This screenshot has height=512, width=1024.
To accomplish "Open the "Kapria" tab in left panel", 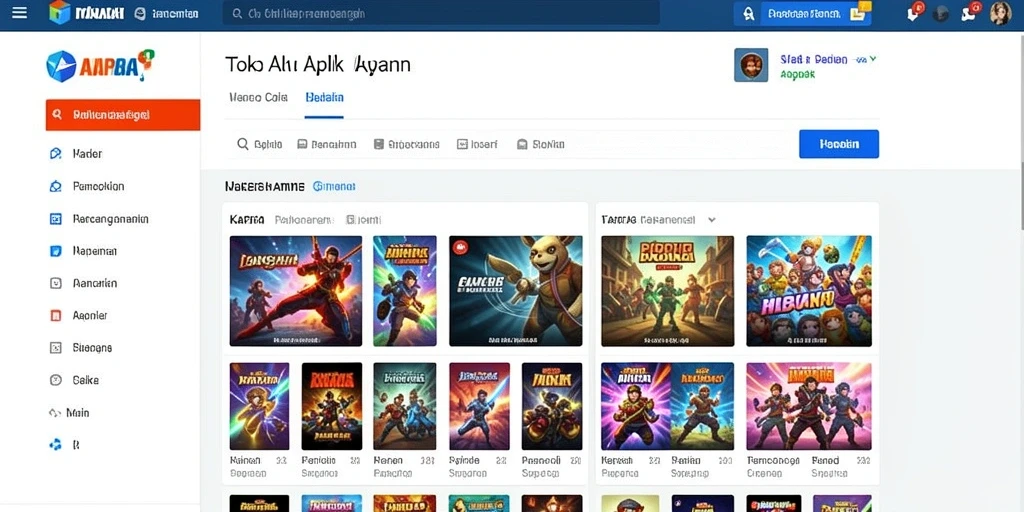I will click(x=247, y=220).
